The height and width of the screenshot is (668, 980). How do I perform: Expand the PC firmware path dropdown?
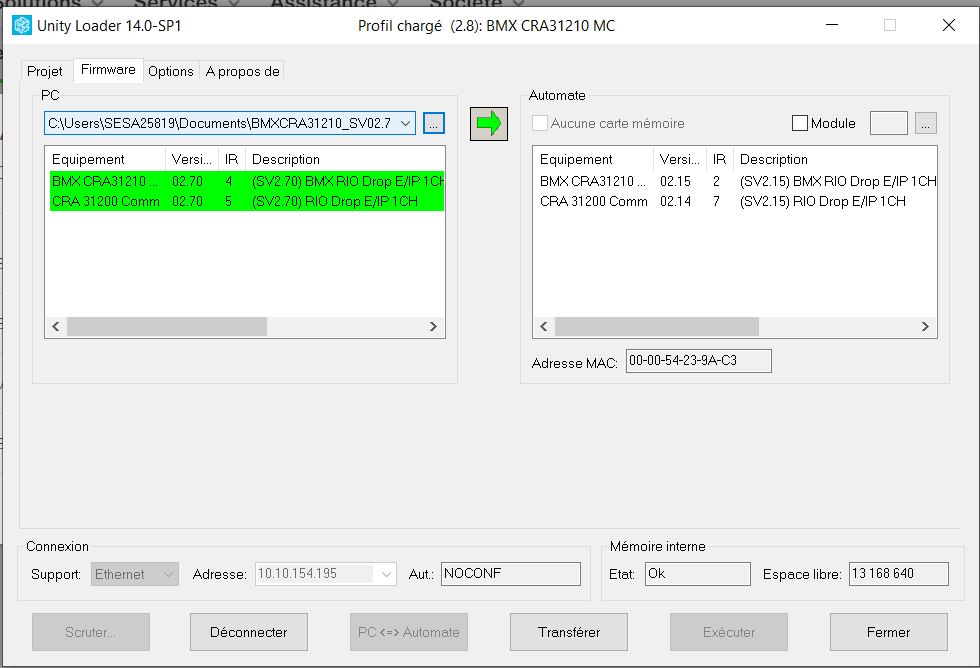(406, 123)
